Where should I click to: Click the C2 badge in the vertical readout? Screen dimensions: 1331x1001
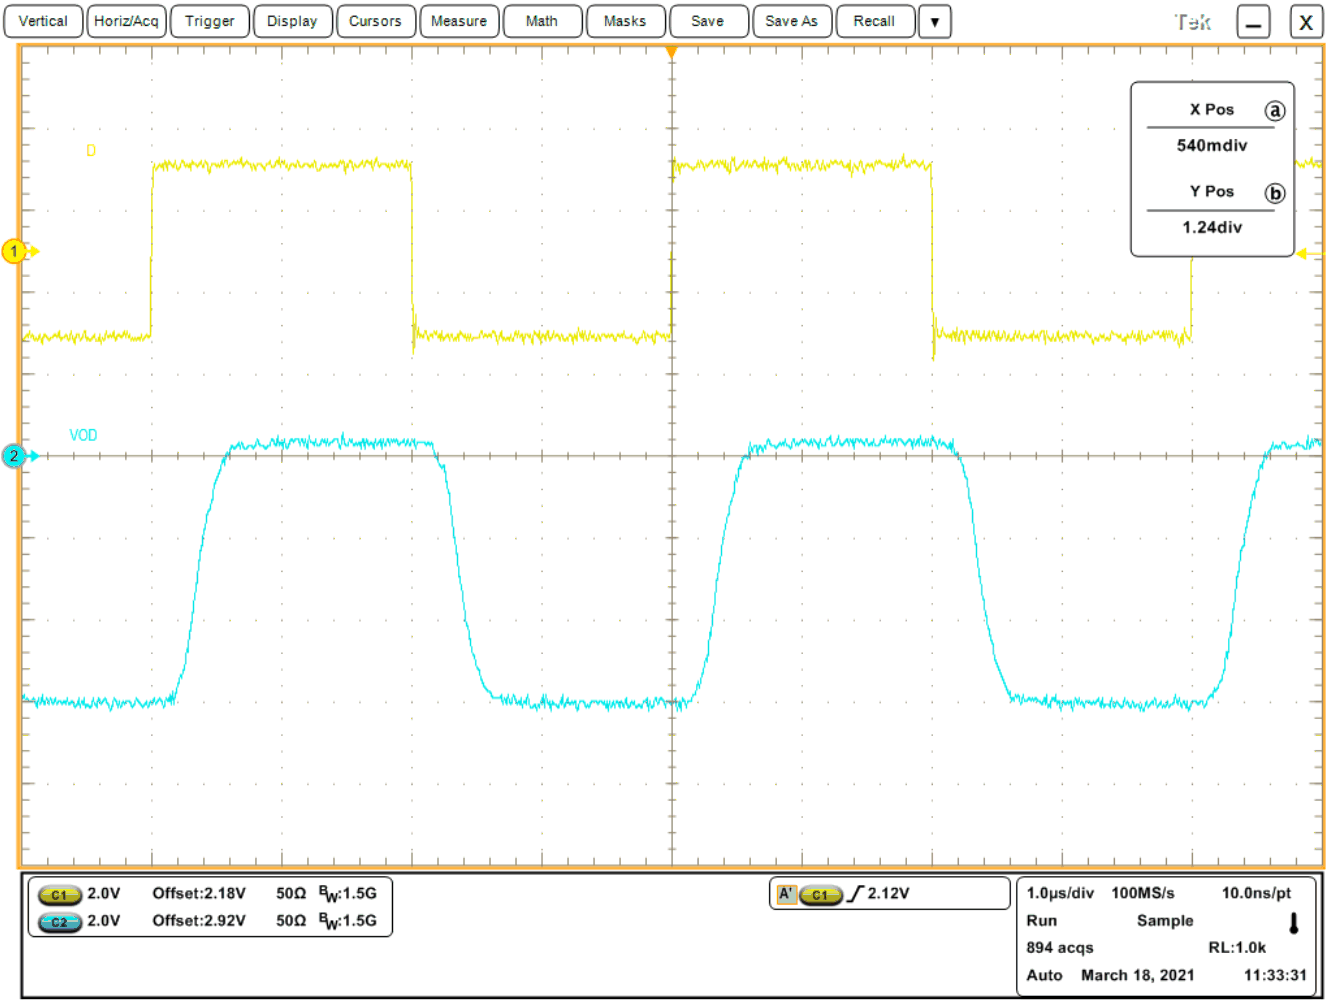[58, 922]
